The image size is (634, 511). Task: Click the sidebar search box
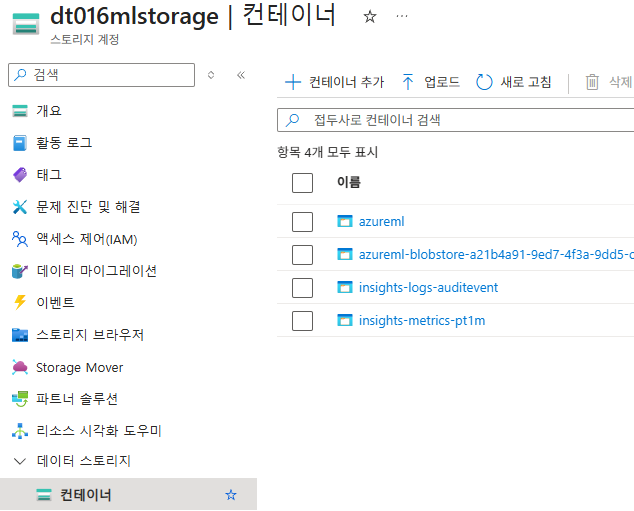(101, 75)
